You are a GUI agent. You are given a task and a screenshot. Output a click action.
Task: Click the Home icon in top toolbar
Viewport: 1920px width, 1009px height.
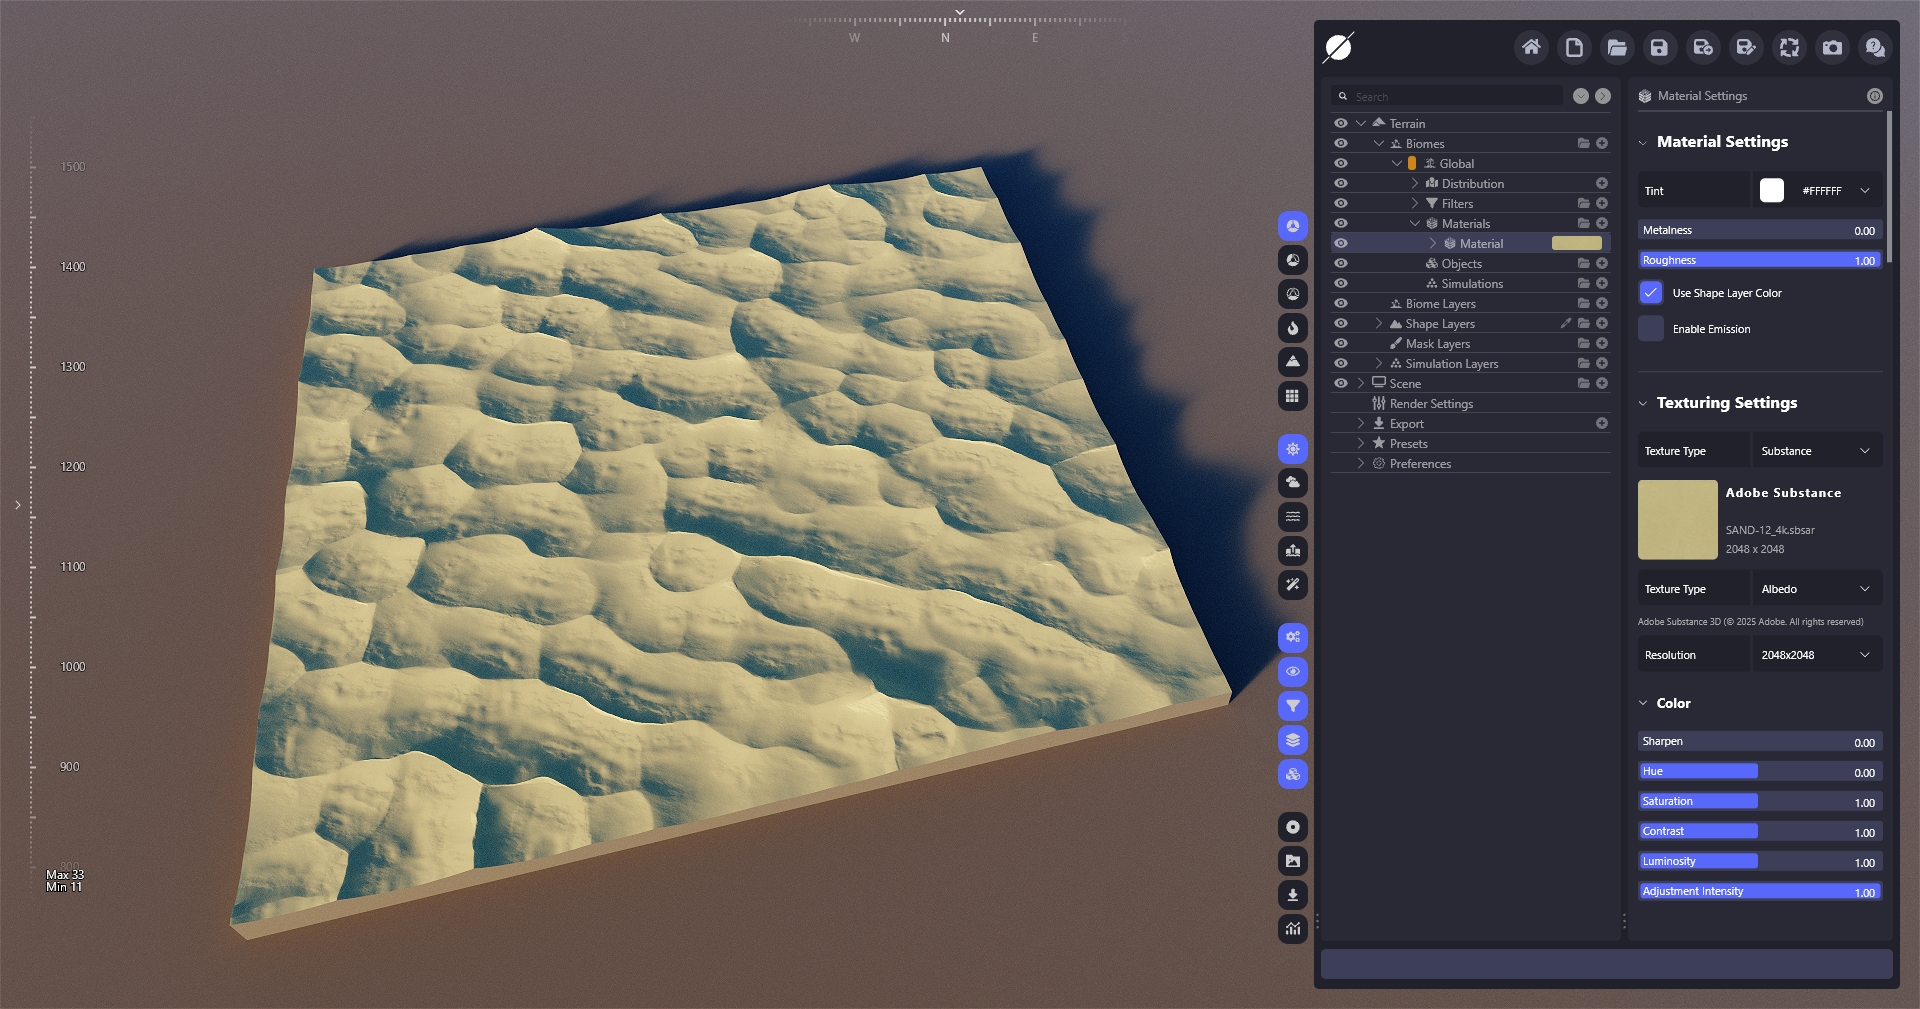(1531, 47)
